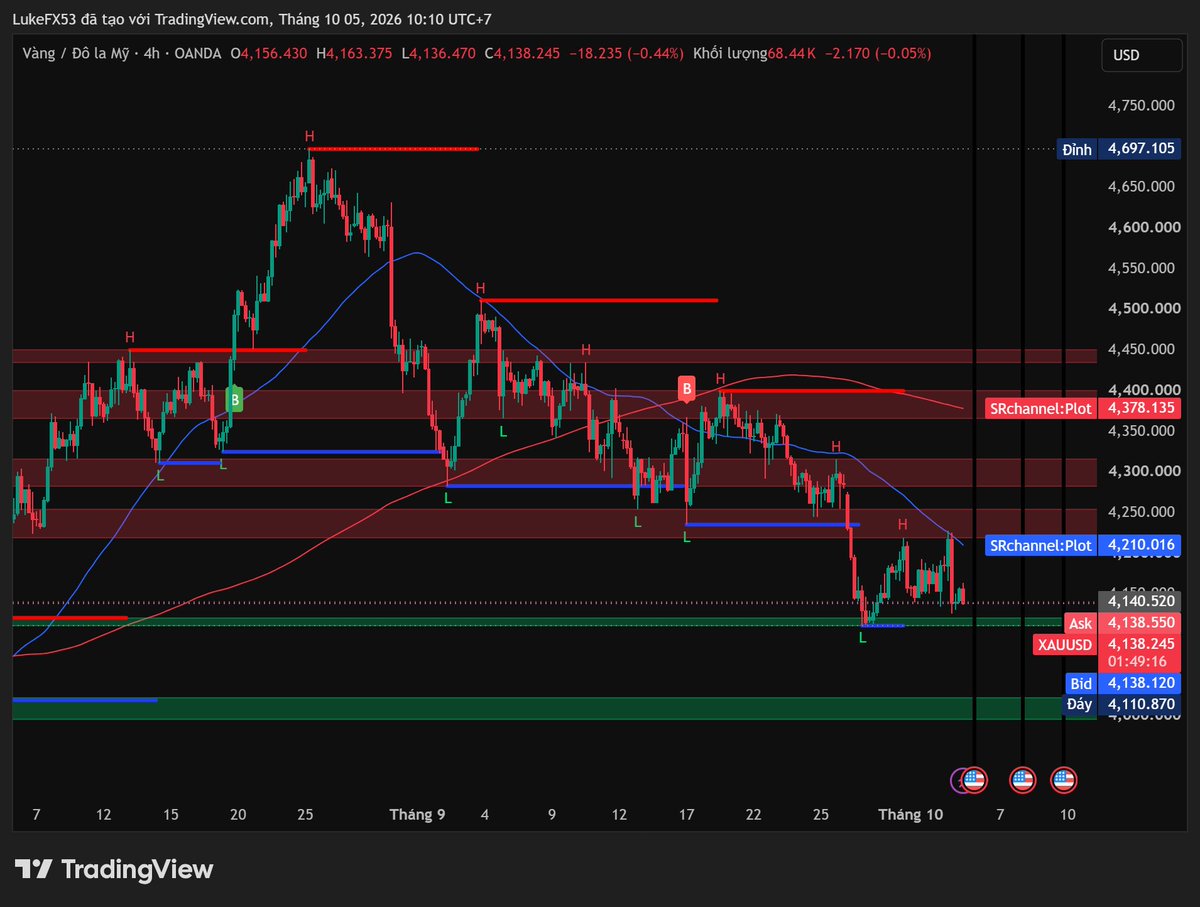This screenshot has width=1200, height=907.
Task: Open the US economic event flag after 7
Action: click(x=1022, y=780)
